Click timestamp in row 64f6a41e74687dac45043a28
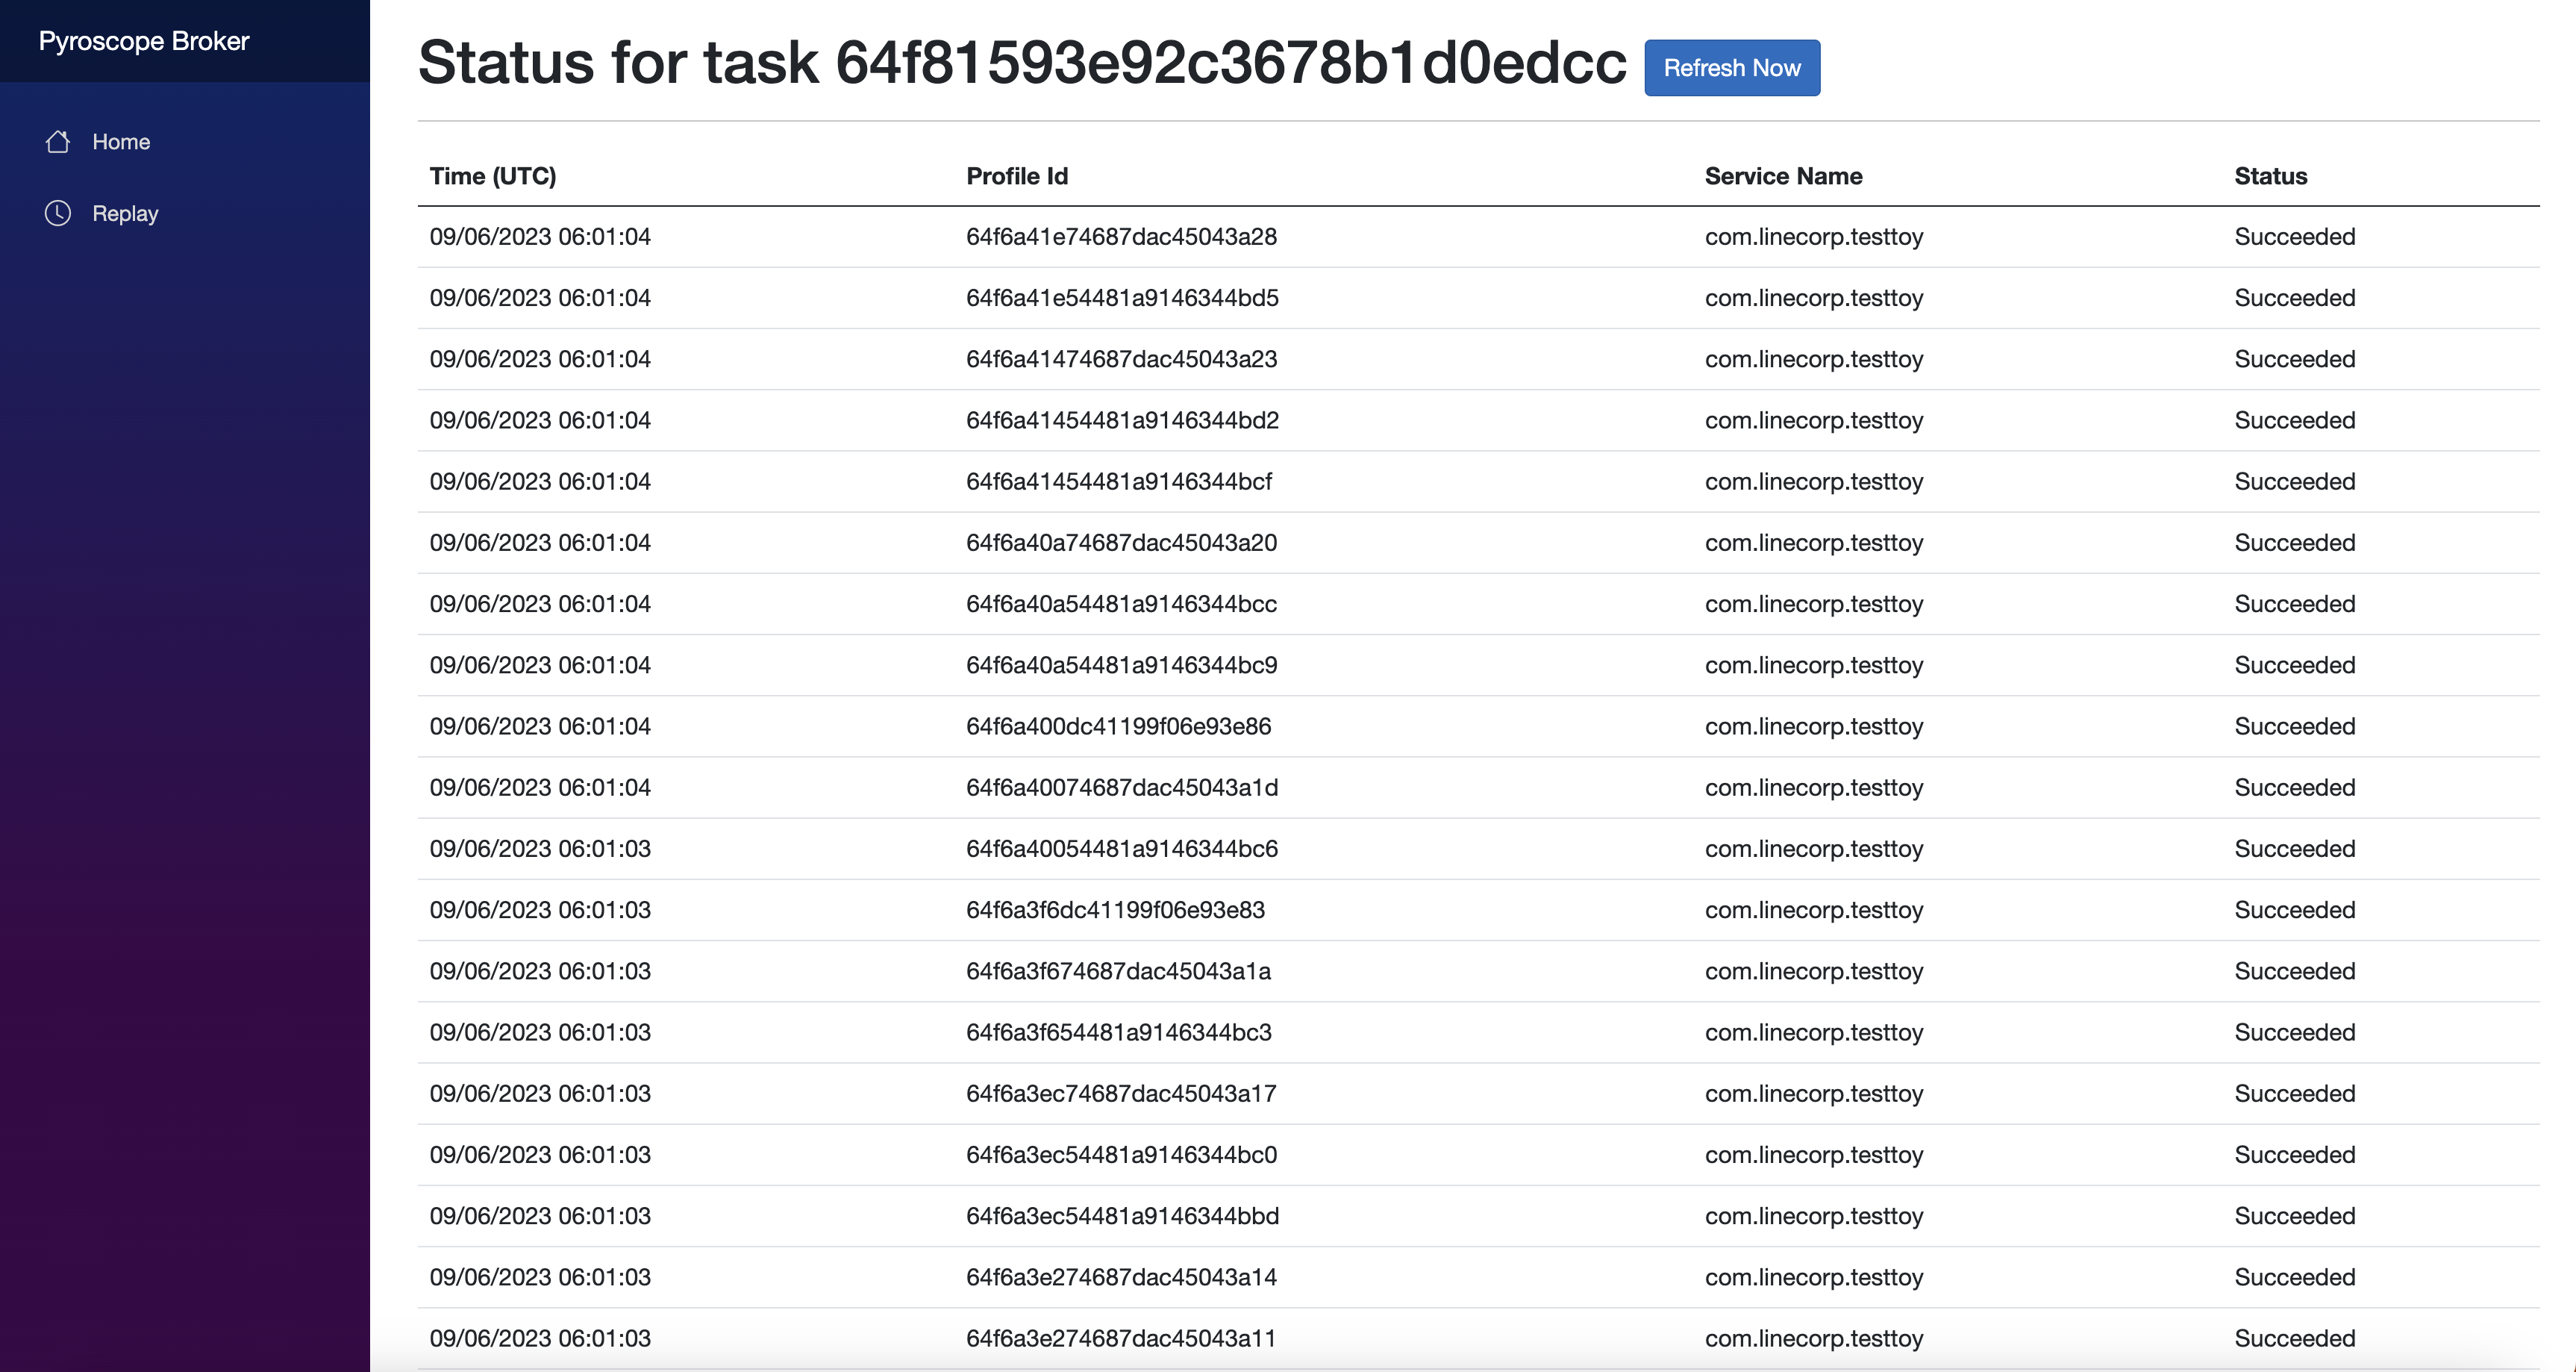The height and width of the screenshot is (1372, 2576). pyautogui.click(x=540, y=237)
